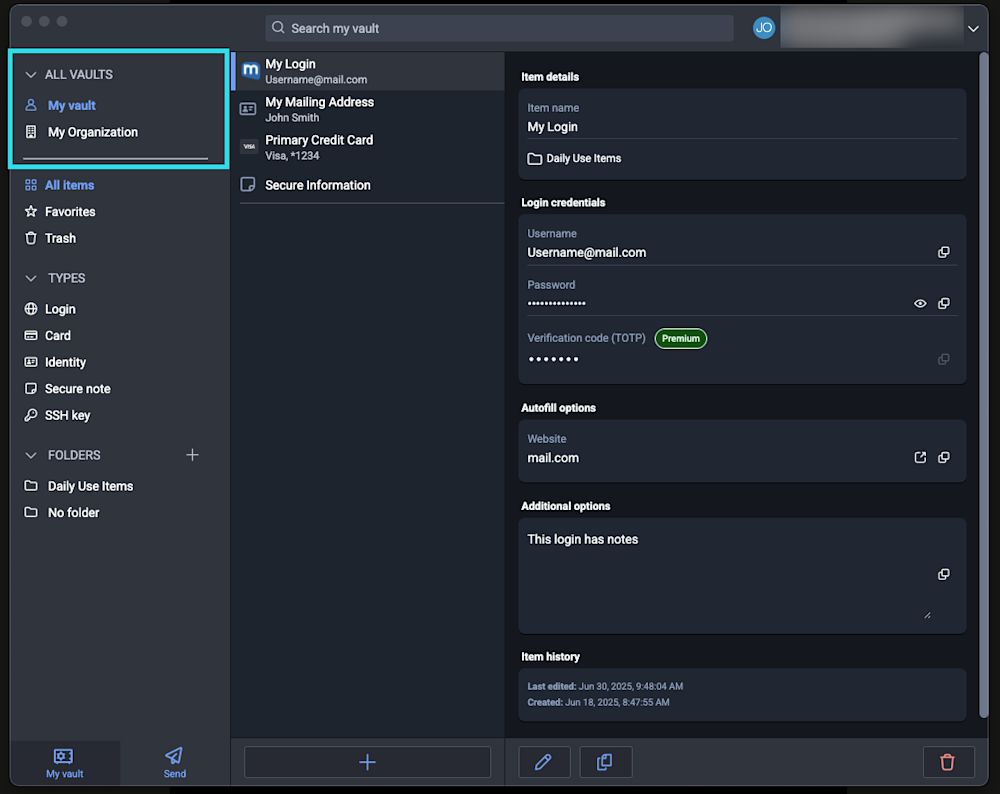This screenshot has height=794, width=1000.
Task: Edit the My Login item with pencil
Action: (x=544, y=761)
